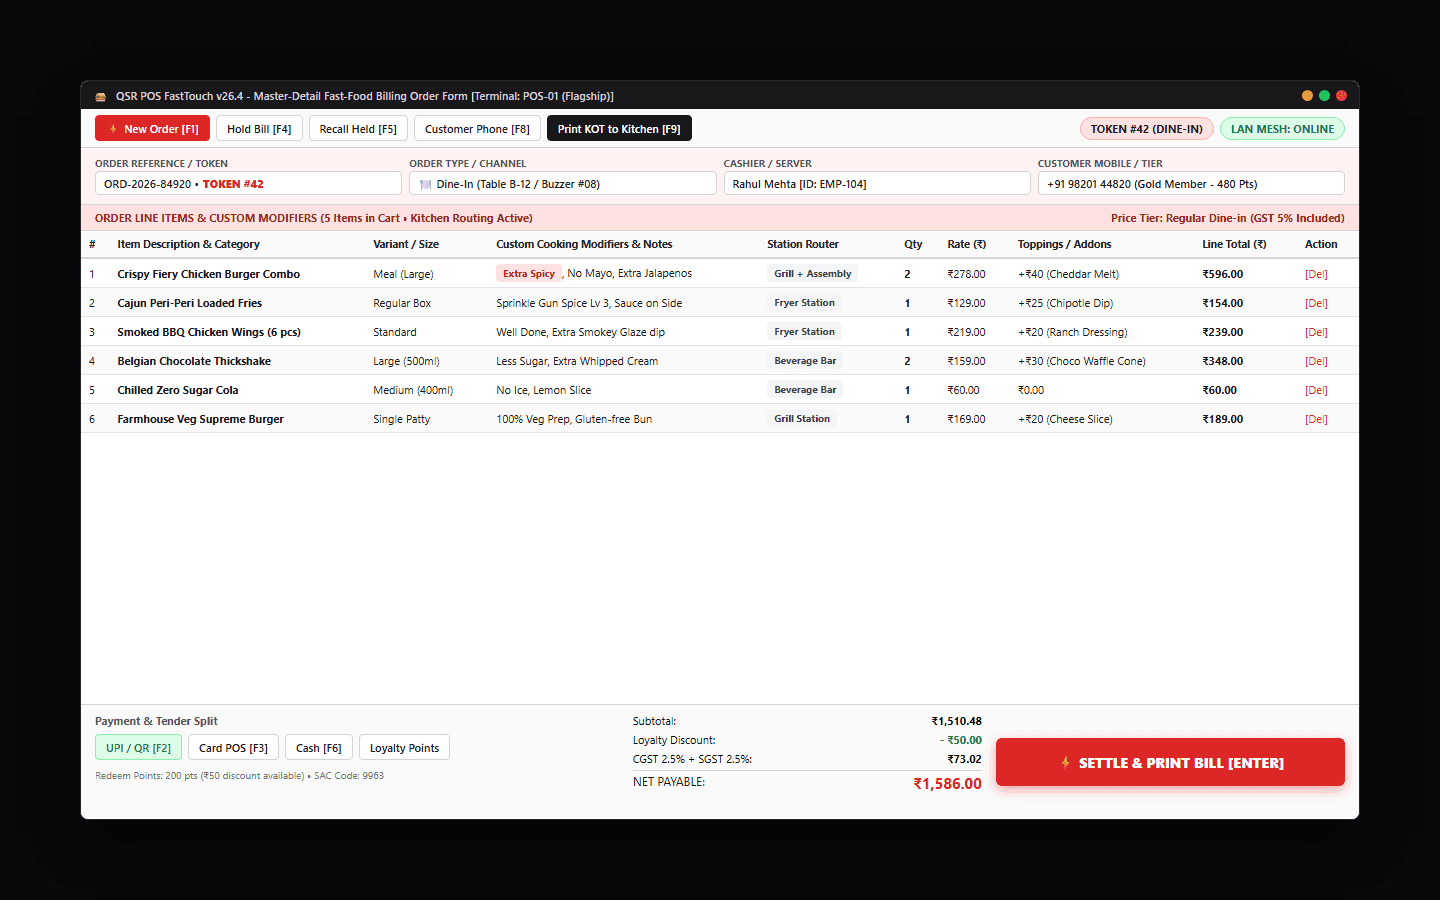This screenshot has width=1440, height=900.
Task: Click No Ice, Lemon Slice note
Action: 543,390
